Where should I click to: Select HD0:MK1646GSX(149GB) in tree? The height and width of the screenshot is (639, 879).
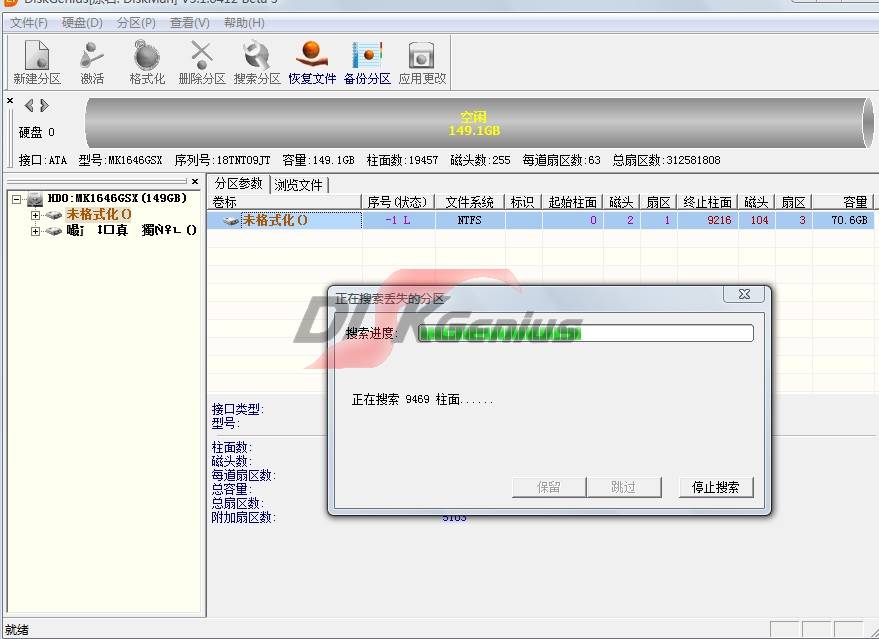click(117, 198)
